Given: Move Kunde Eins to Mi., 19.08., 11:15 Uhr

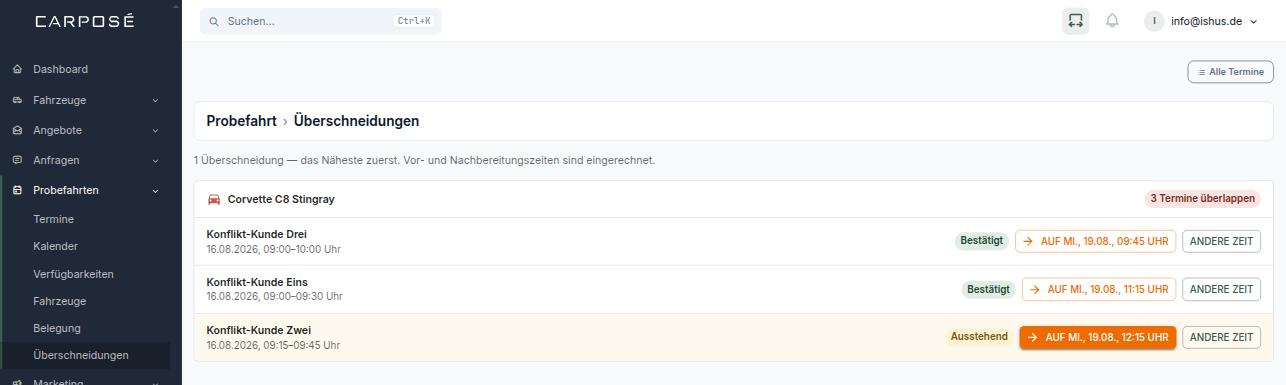Looking at the screenshot, I should pos(1099,289).
